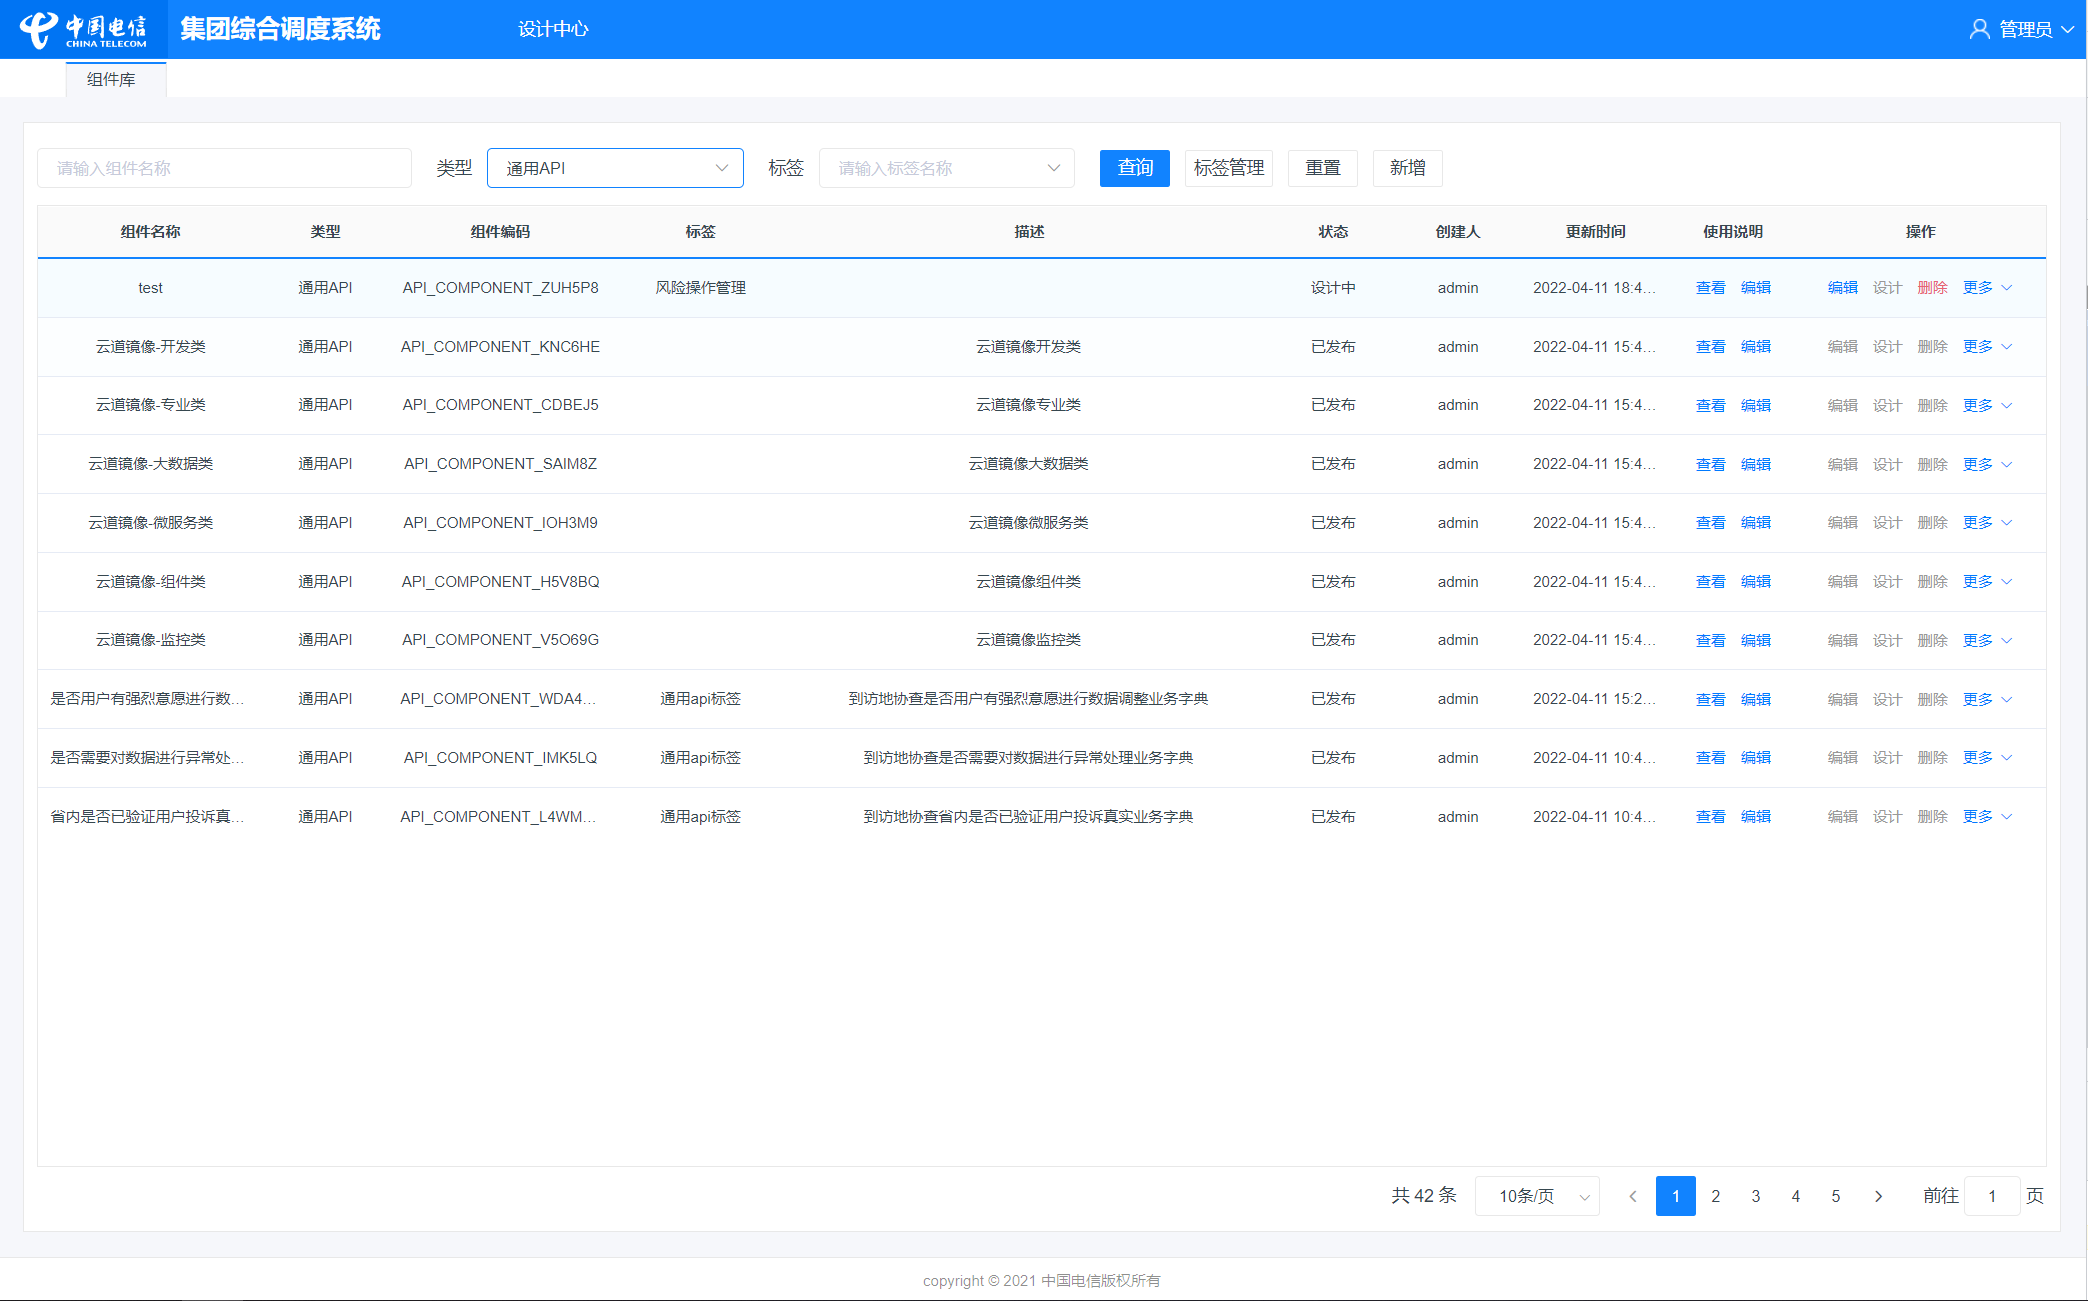
Task: Expand 更多 for 云道镜像-监控类
Action: coord(1987,640)
